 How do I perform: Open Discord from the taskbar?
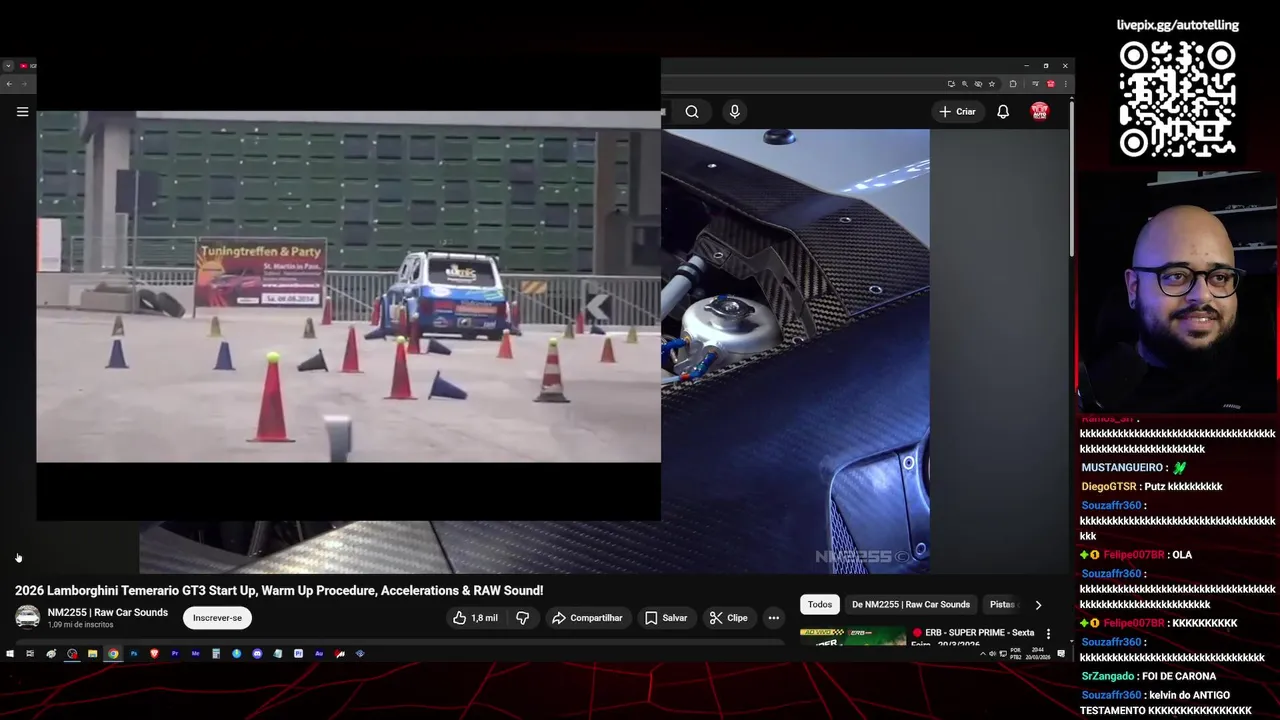(x=257, y=654)
